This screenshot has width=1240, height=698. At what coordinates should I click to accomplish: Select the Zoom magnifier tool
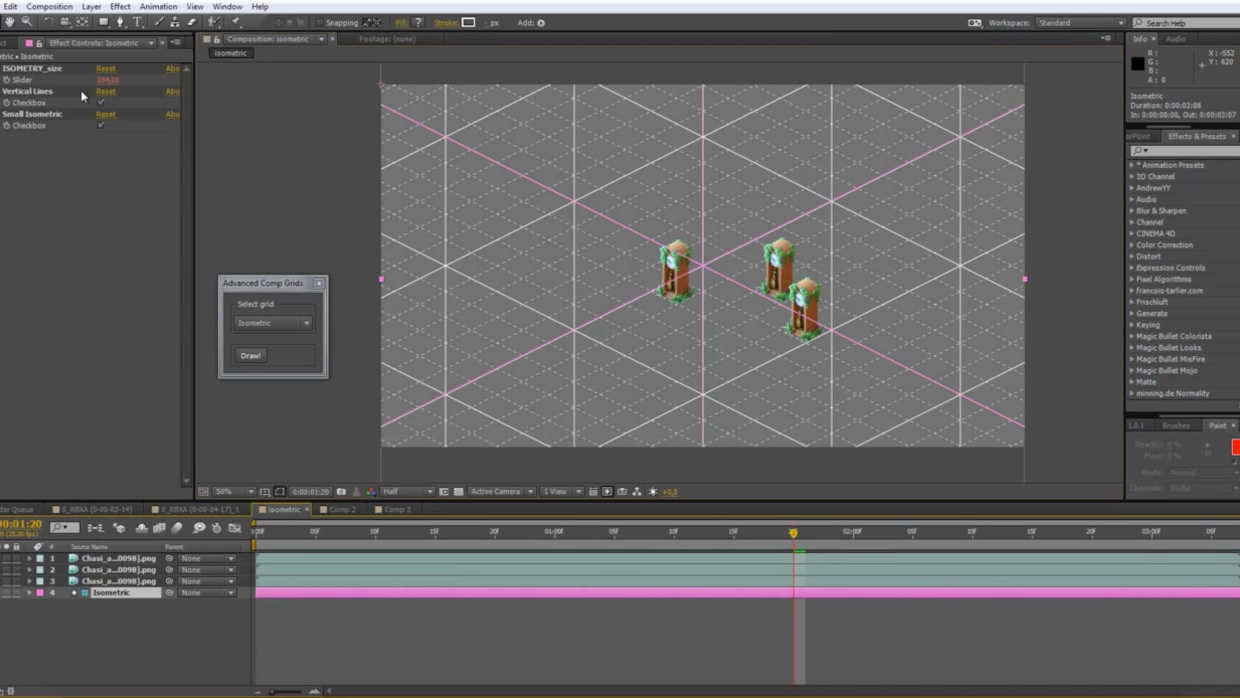[27, 22]
